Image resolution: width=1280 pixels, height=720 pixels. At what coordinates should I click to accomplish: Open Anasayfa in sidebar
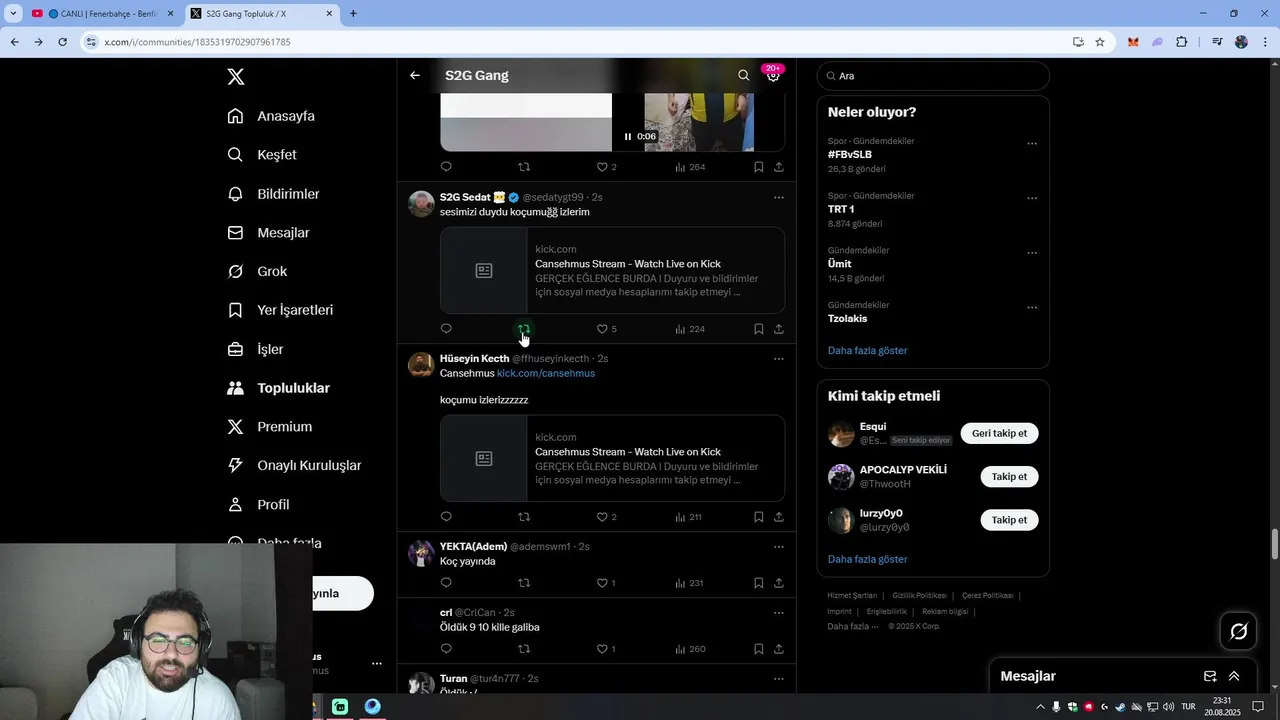click(x=271, y=116)
